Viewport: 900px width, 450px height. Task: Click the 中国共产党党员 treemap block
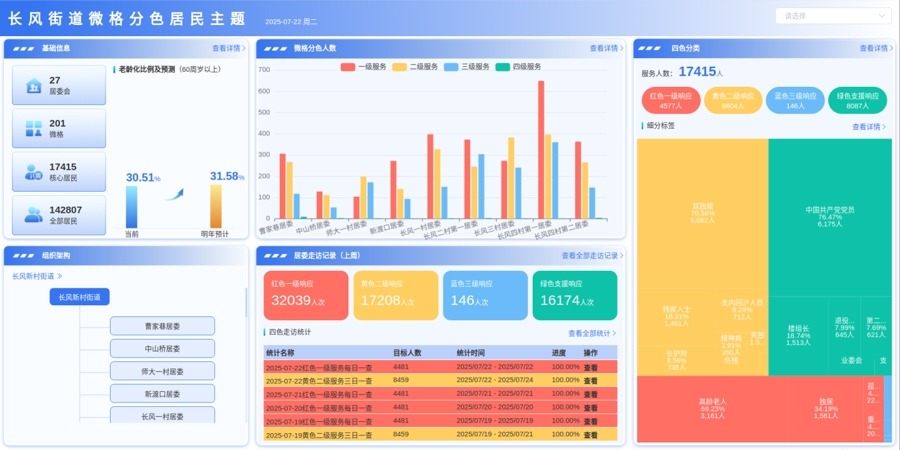pyautogui.click(x=829, y=216)
